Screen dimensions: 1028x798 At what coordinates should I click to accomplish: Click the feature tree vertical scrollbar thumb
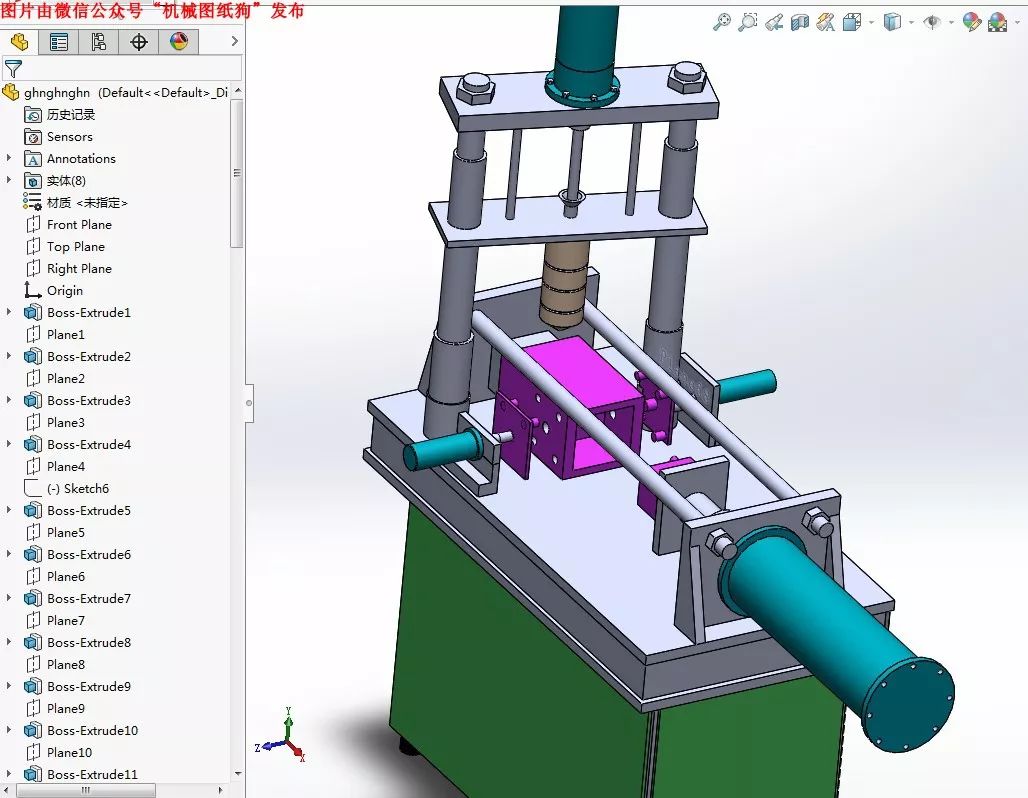237,174
